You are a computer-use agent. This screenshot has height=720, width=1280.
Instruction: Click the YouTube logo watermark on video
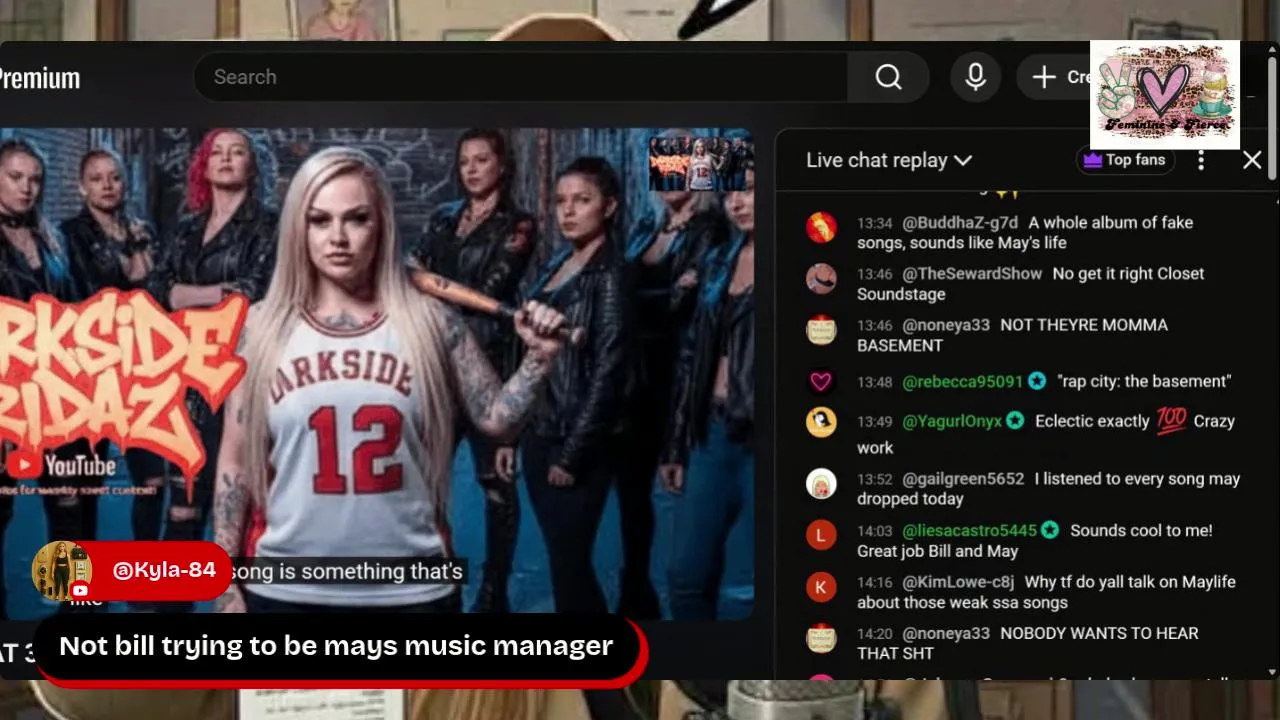tap(62, 466)
